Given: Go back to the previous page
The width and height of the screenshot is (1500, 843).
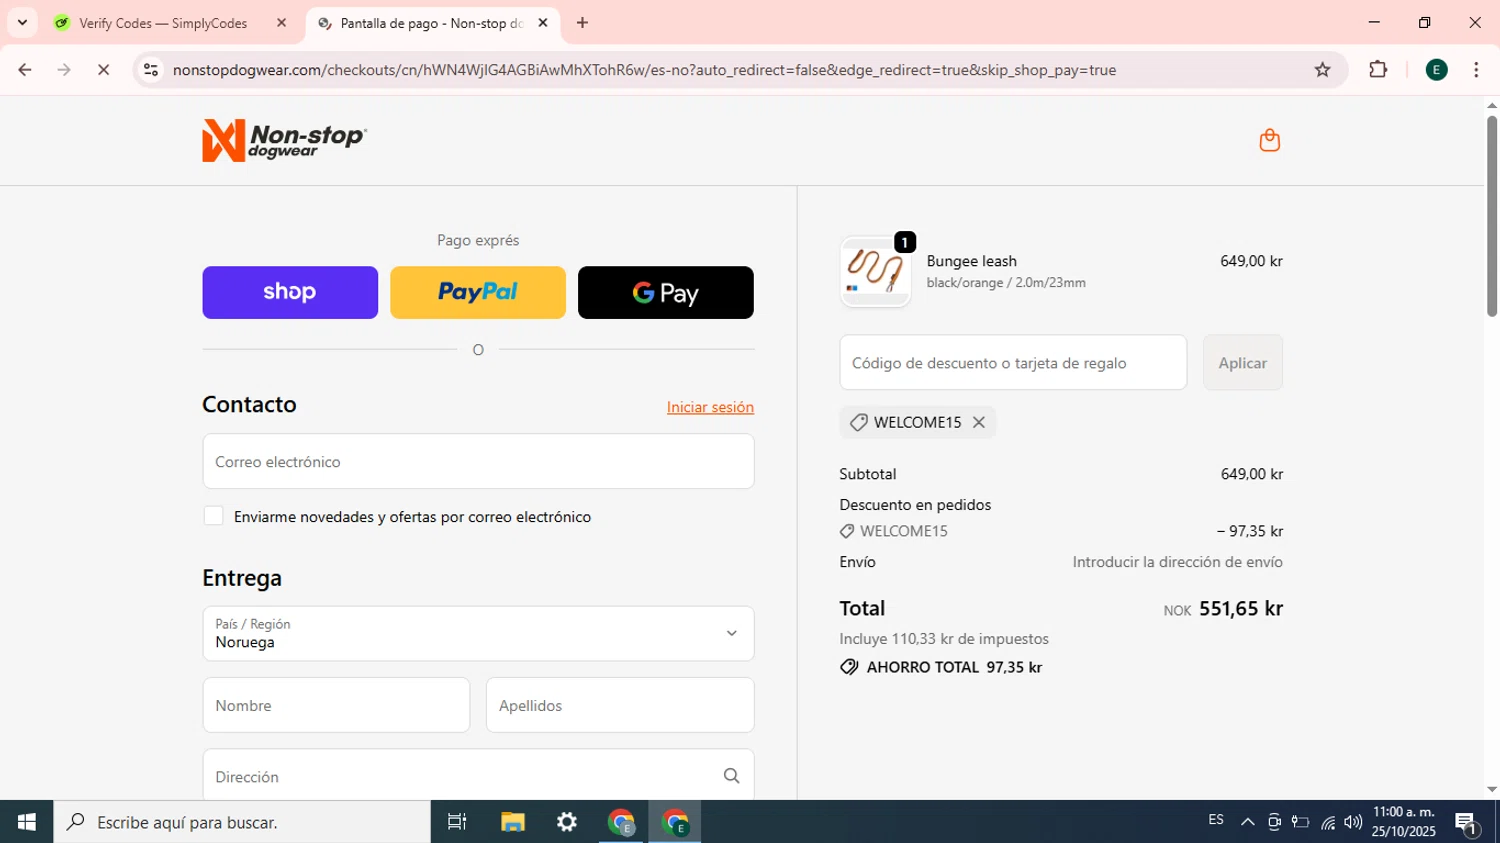Looking at the screenshot, I should [x=25, y=70].
